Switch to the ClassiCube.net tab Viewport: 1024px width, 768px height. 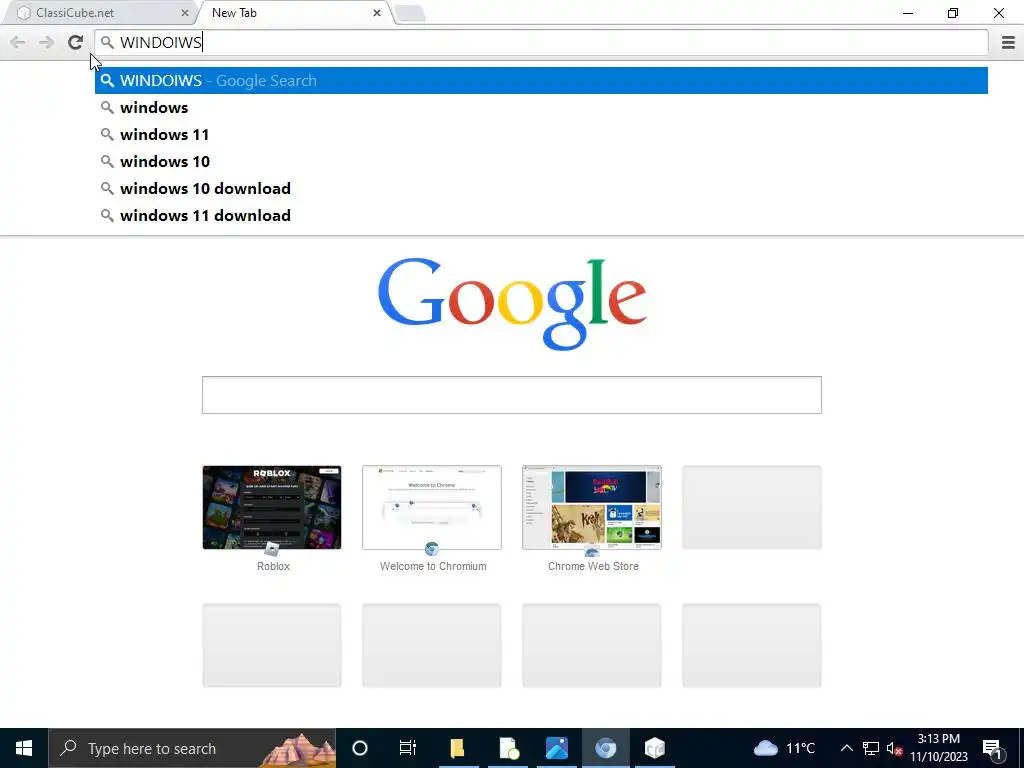point(98,12)
